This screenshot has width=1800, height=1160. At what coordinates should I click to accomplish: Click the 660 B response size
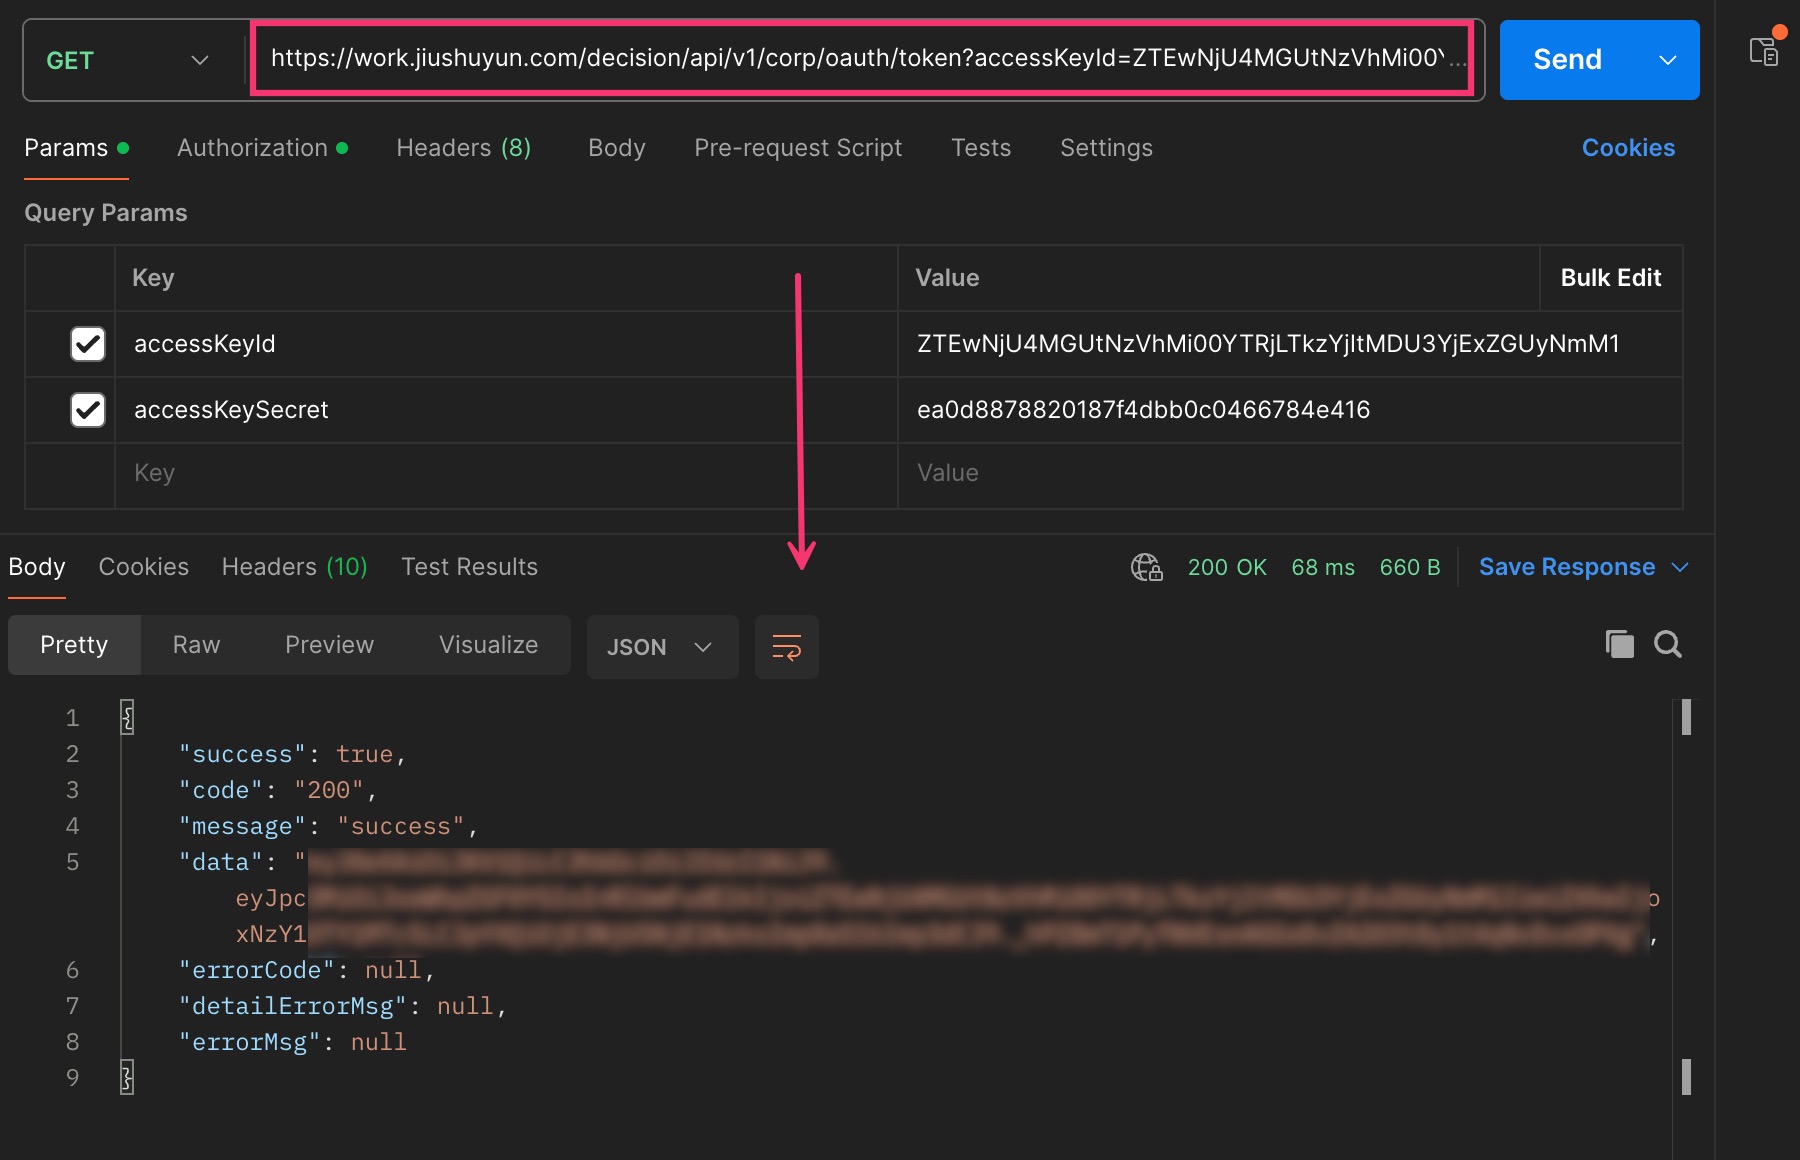(1410, 567)
